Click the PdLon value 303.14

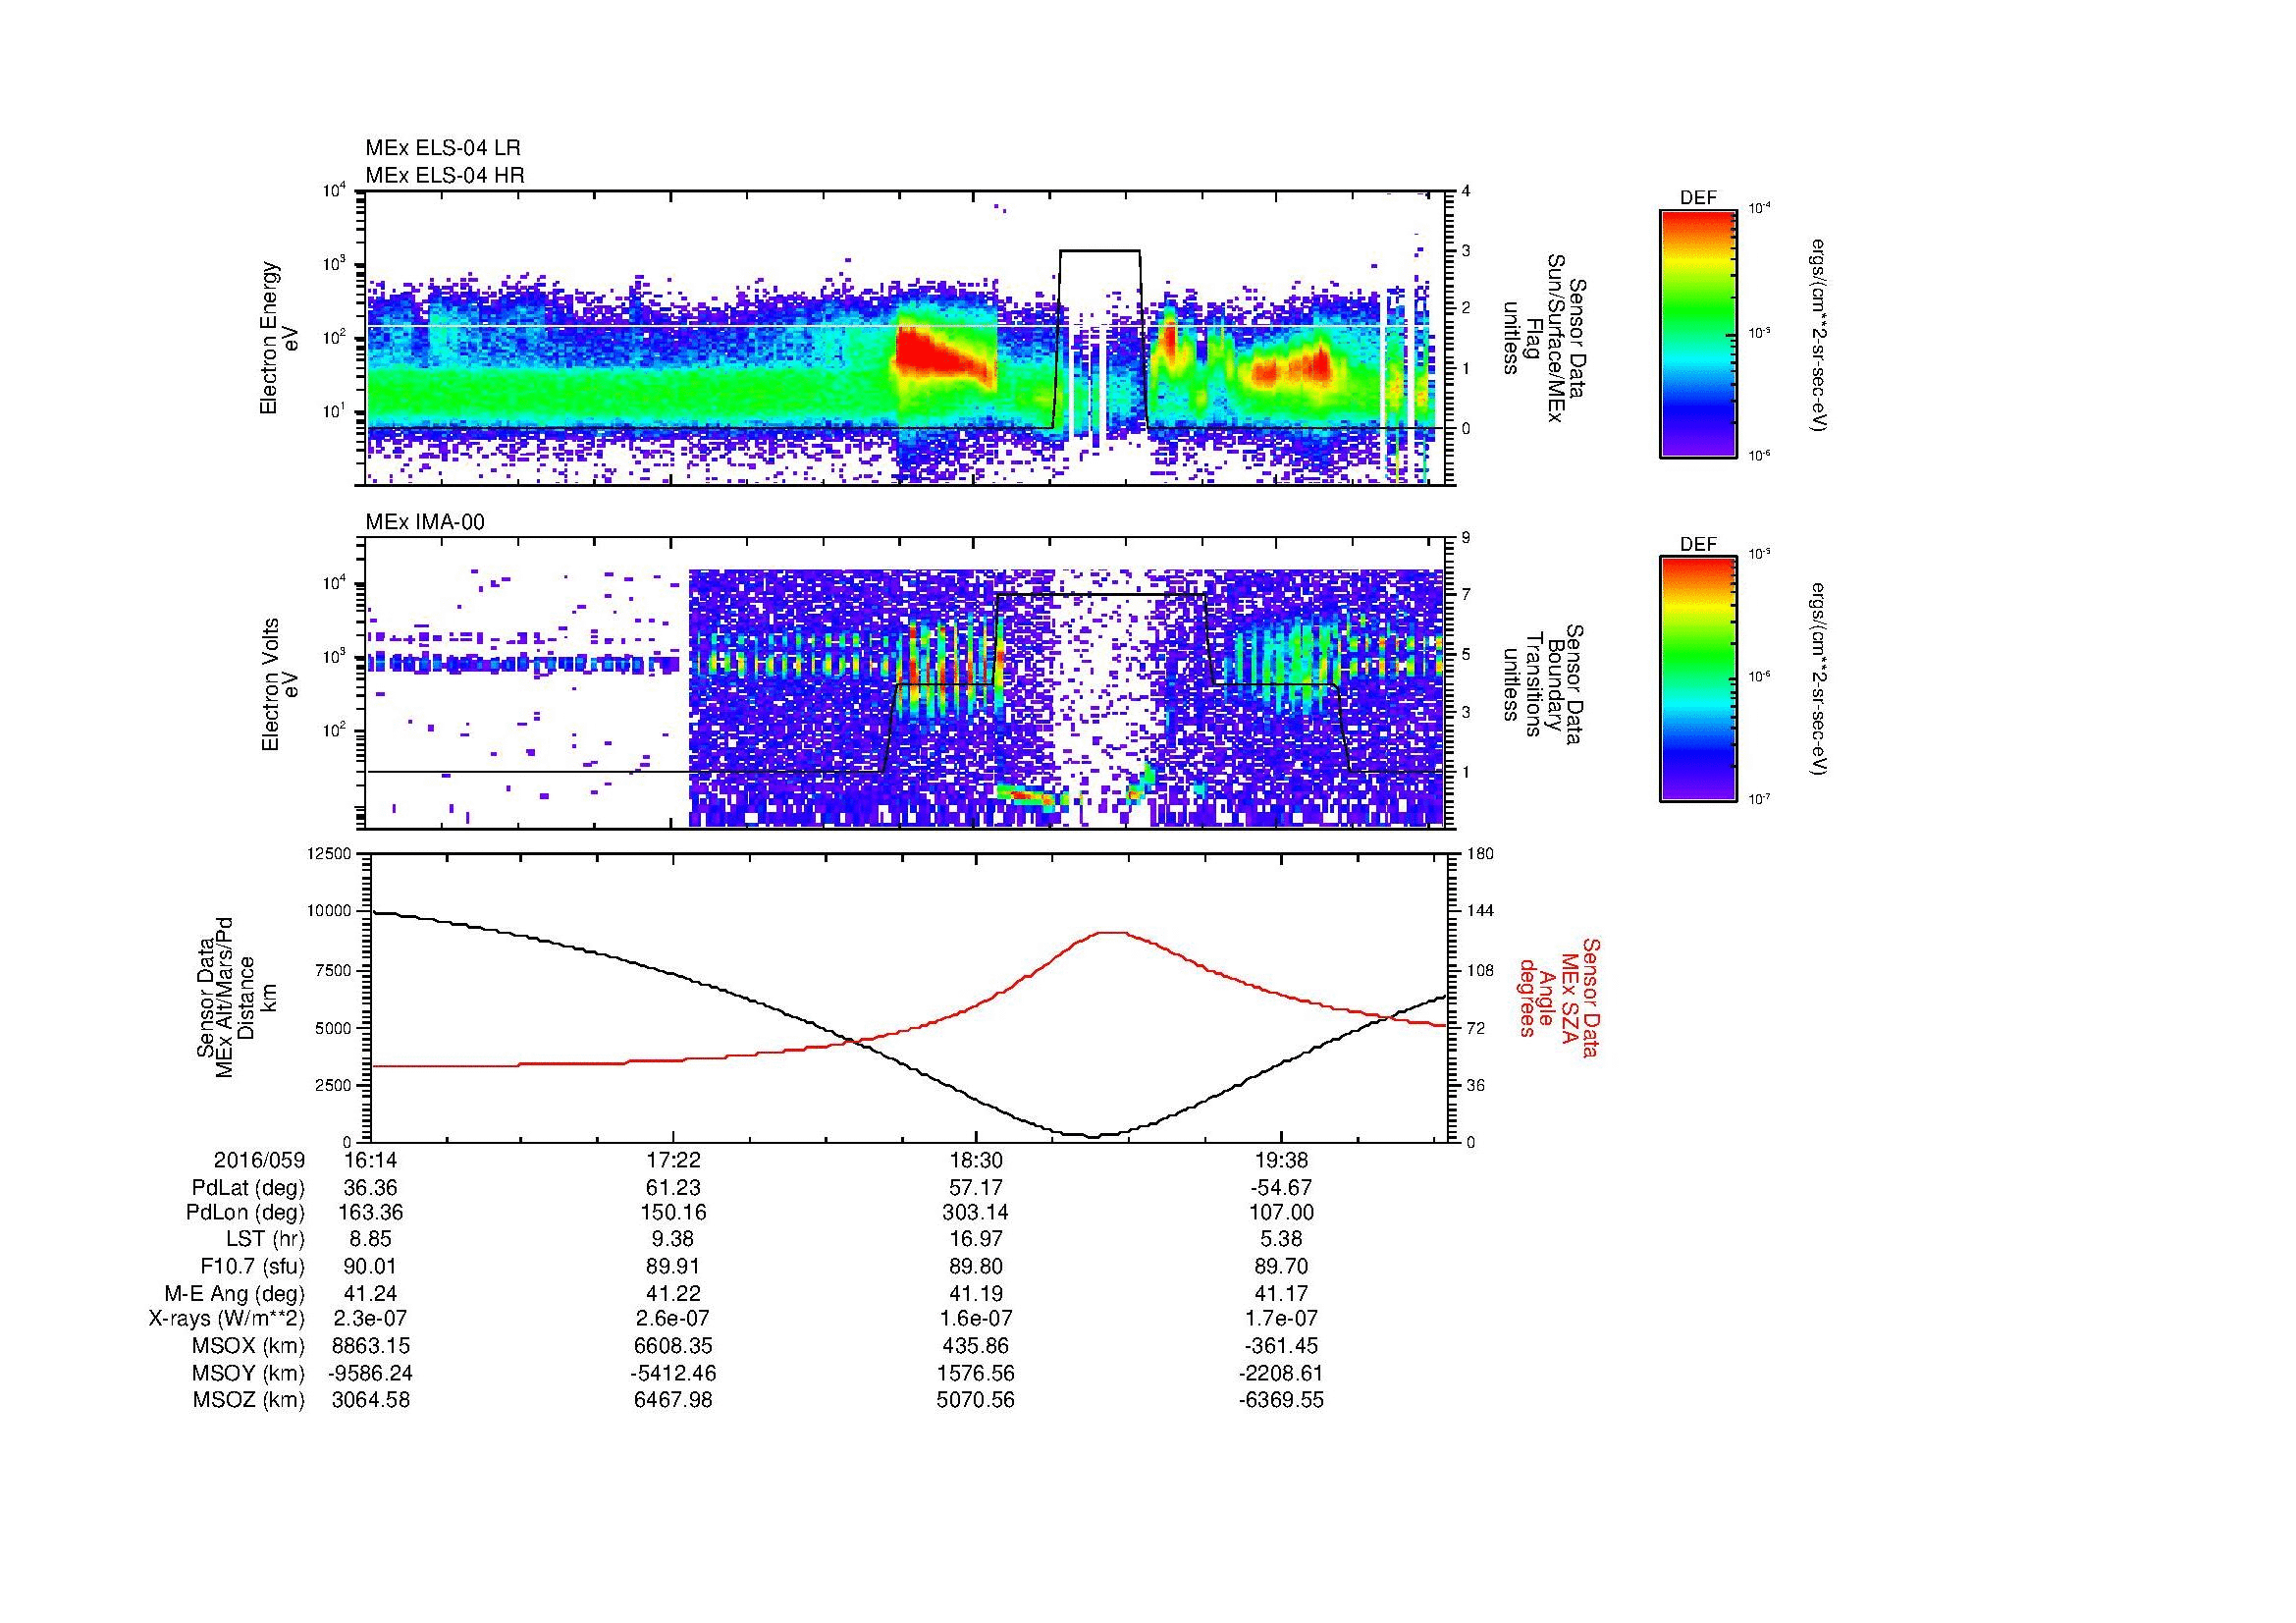pos(976,1213)
